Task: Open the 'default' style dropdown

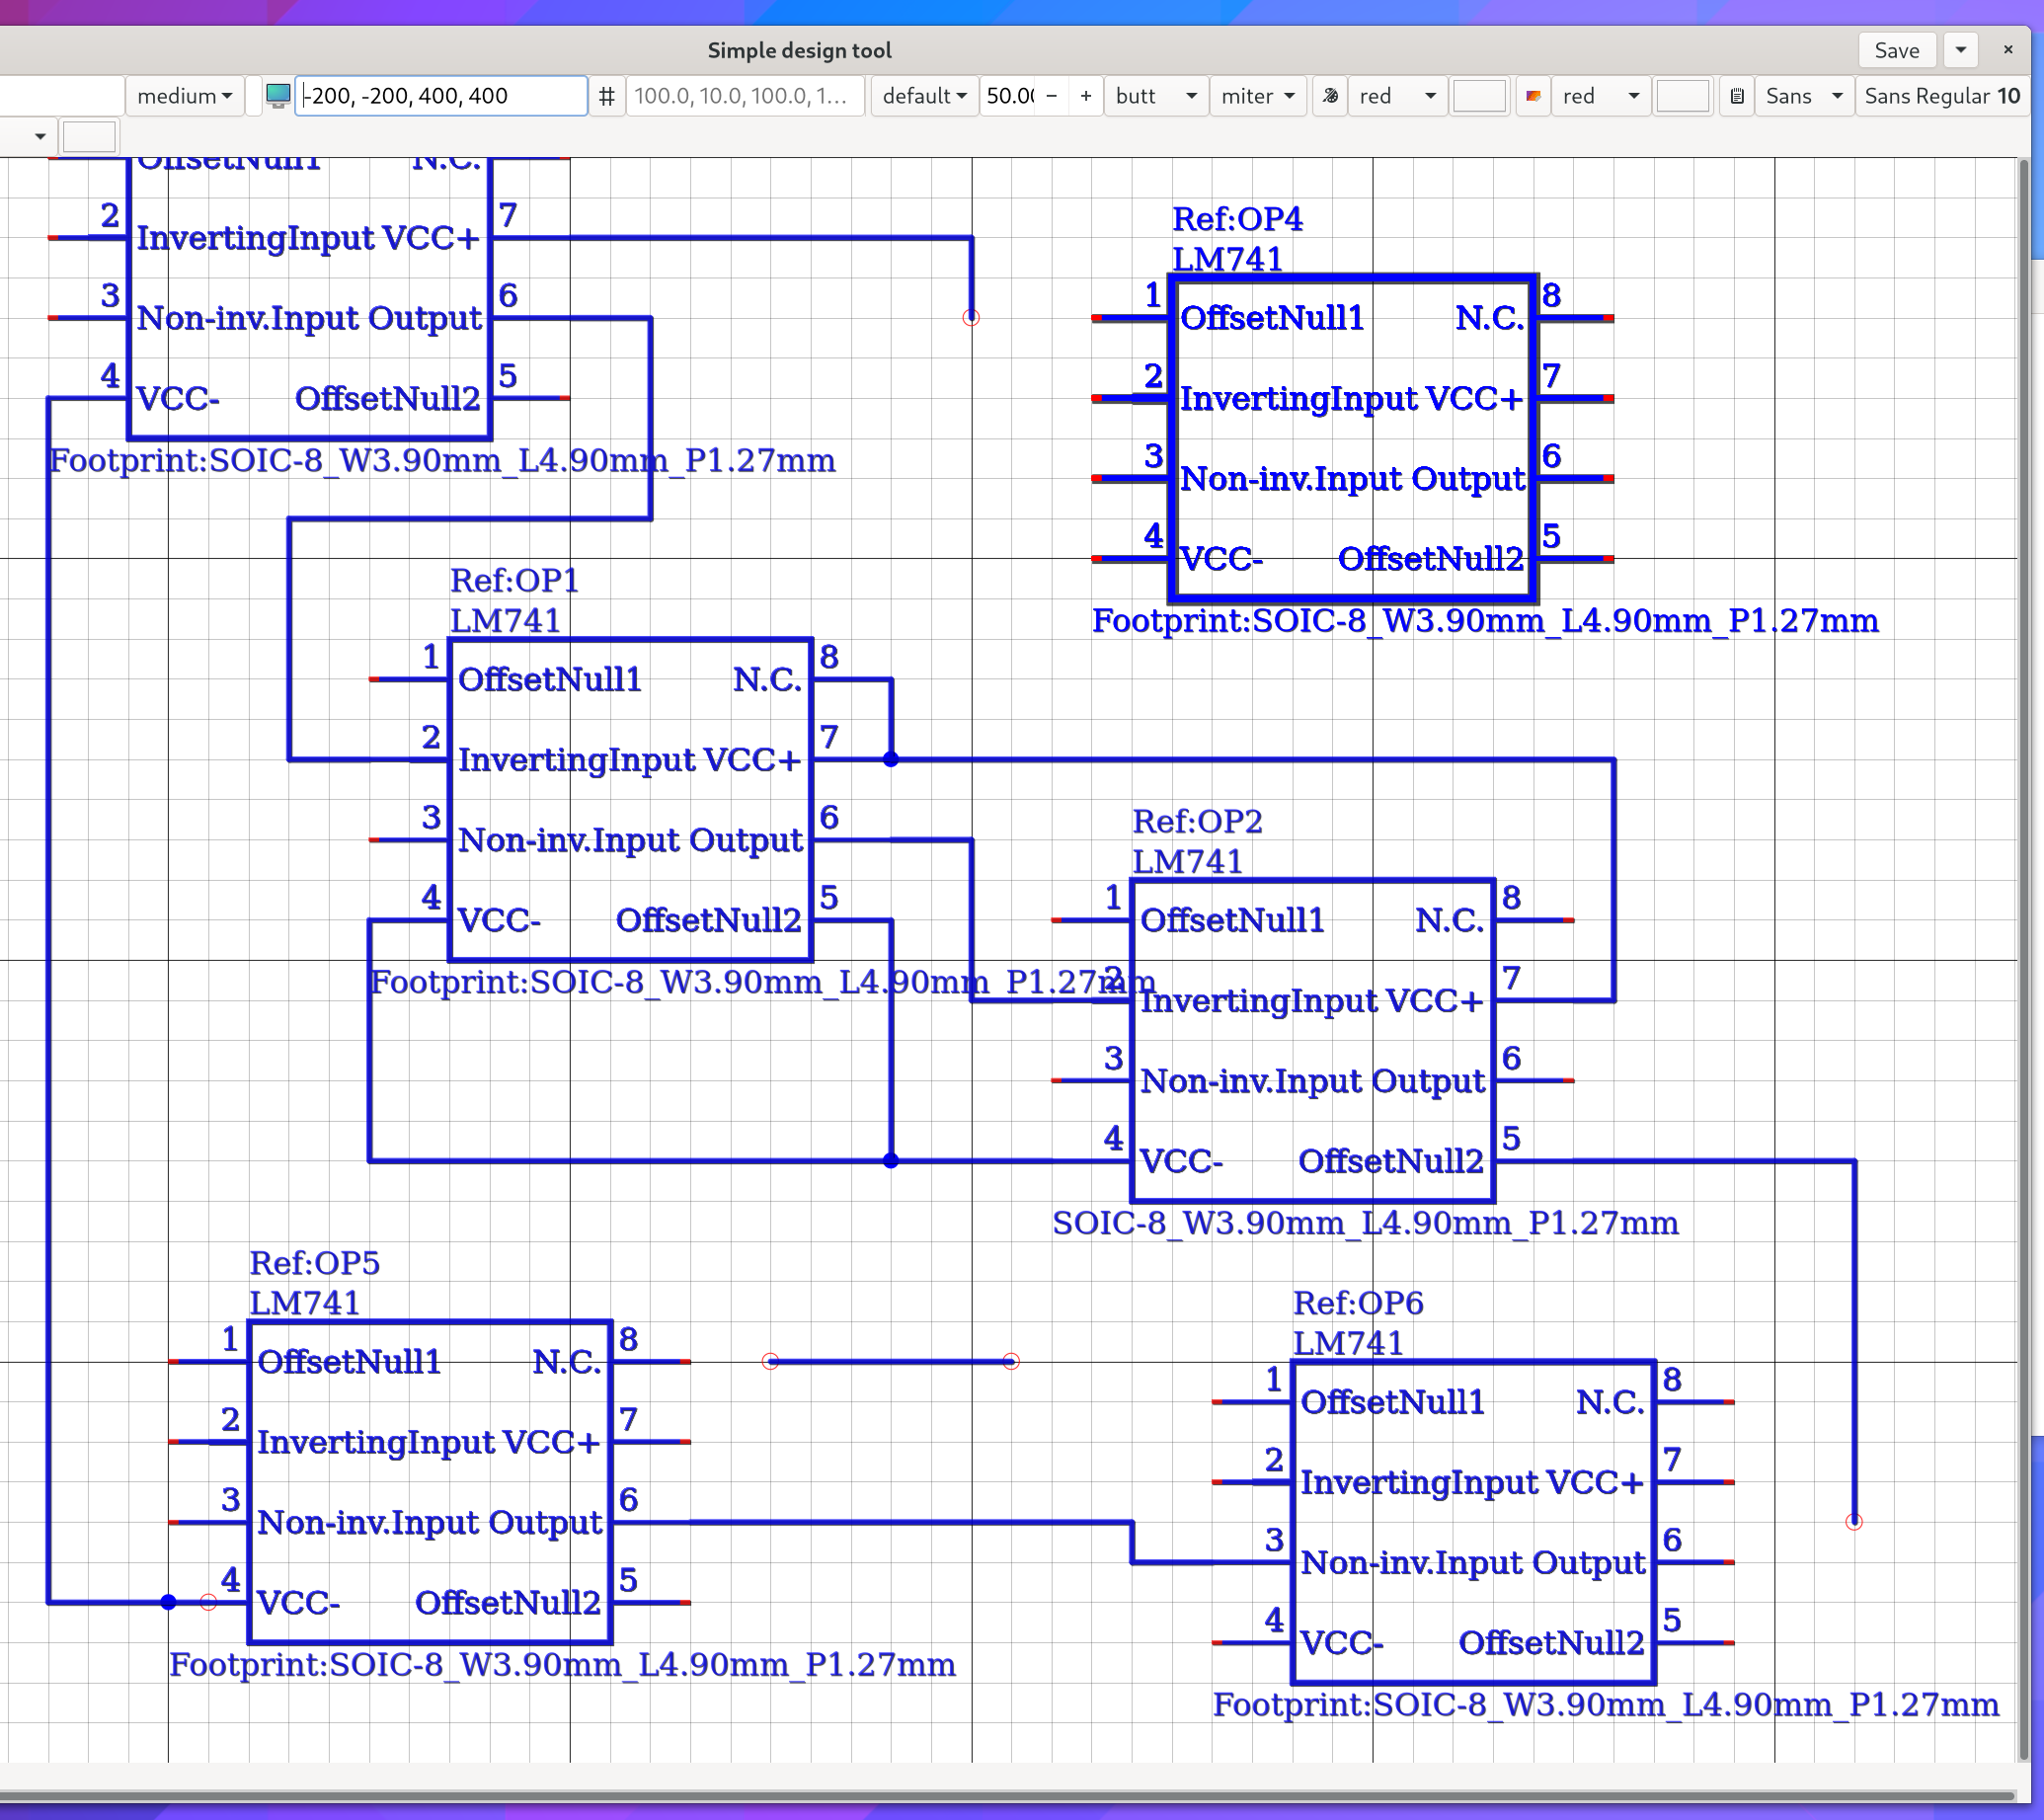Action: [x=923, y=95]
